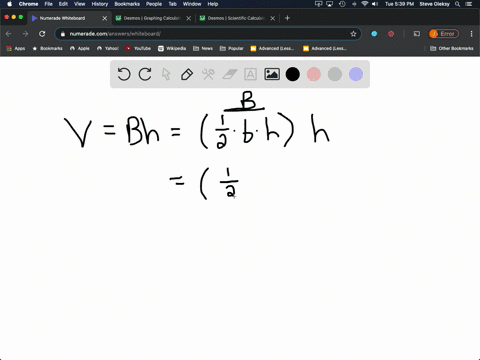Choose the pen drawing tool

point(187,74)
